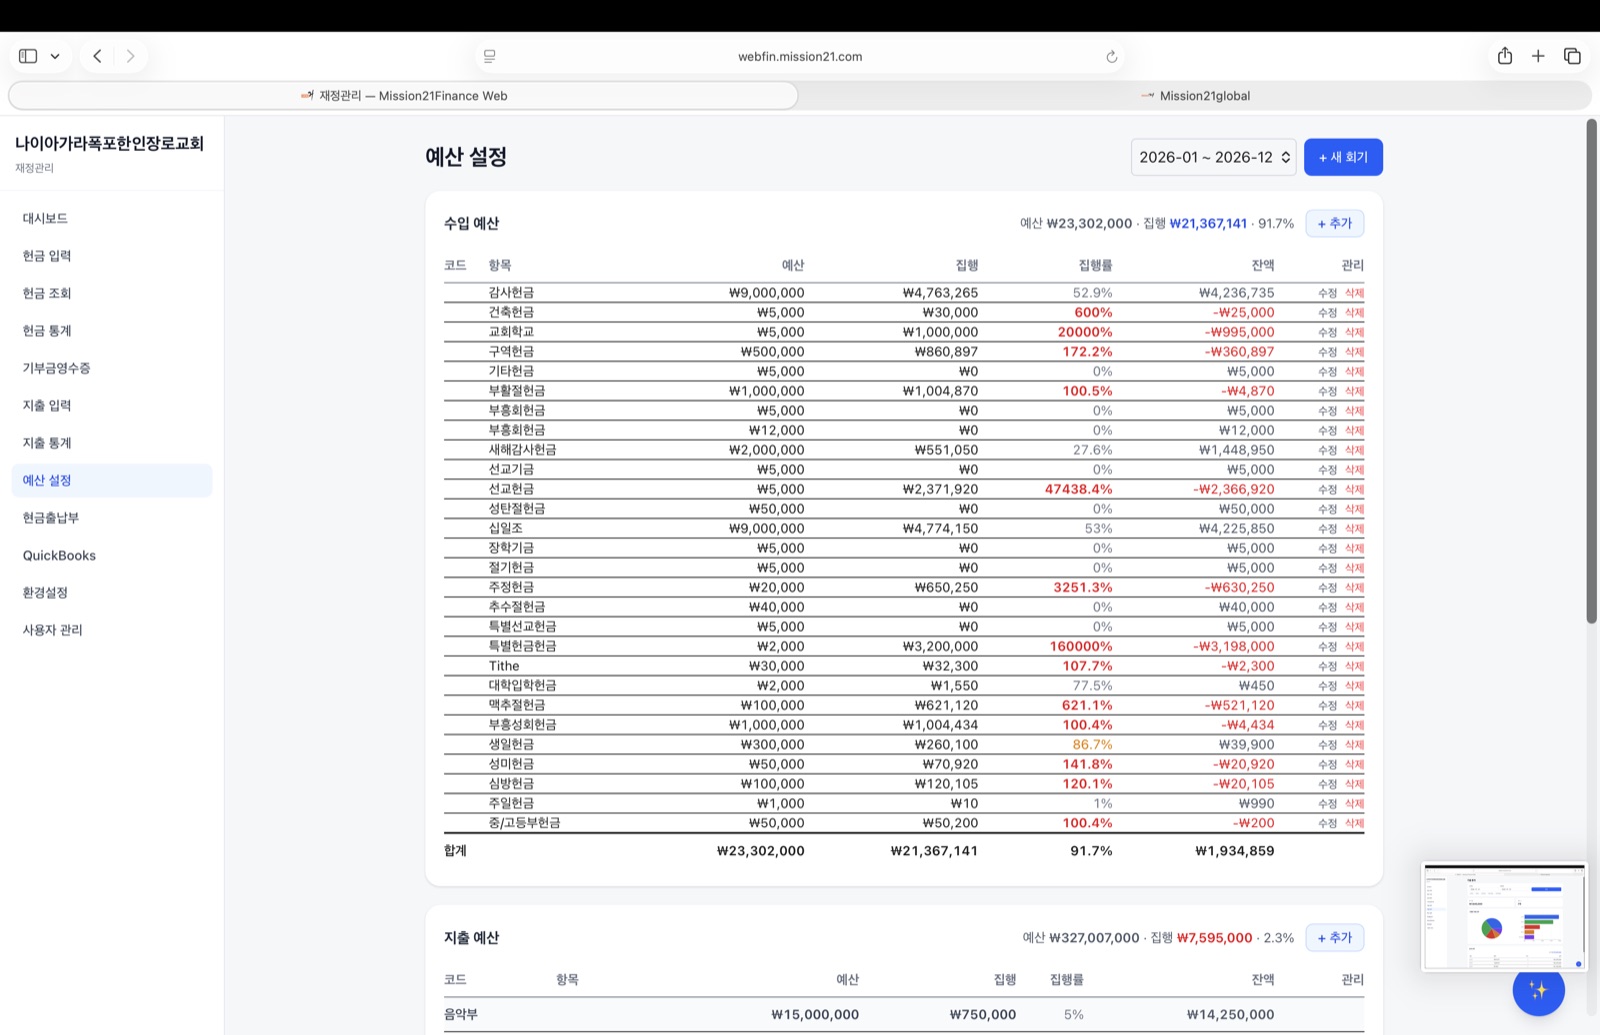Image resolution: width=1600 pixels, height=1035 pixels.
Task: Go back with the browser back arrow
Action: point(97,56)
